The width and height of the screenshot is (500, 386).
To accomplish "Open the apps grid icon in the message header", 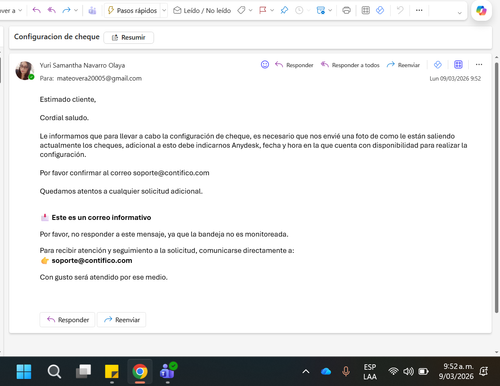I will [458, 65].
